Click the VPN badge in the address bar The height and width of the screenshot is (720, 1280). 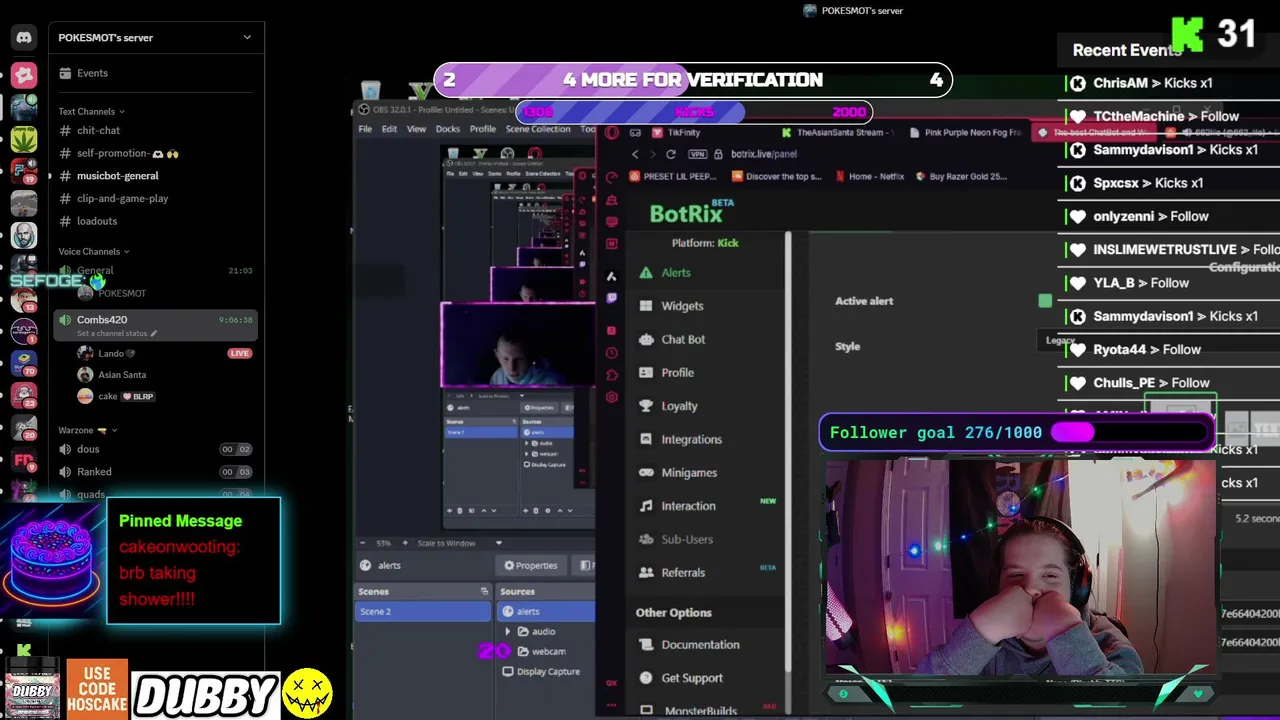point(698,154)
